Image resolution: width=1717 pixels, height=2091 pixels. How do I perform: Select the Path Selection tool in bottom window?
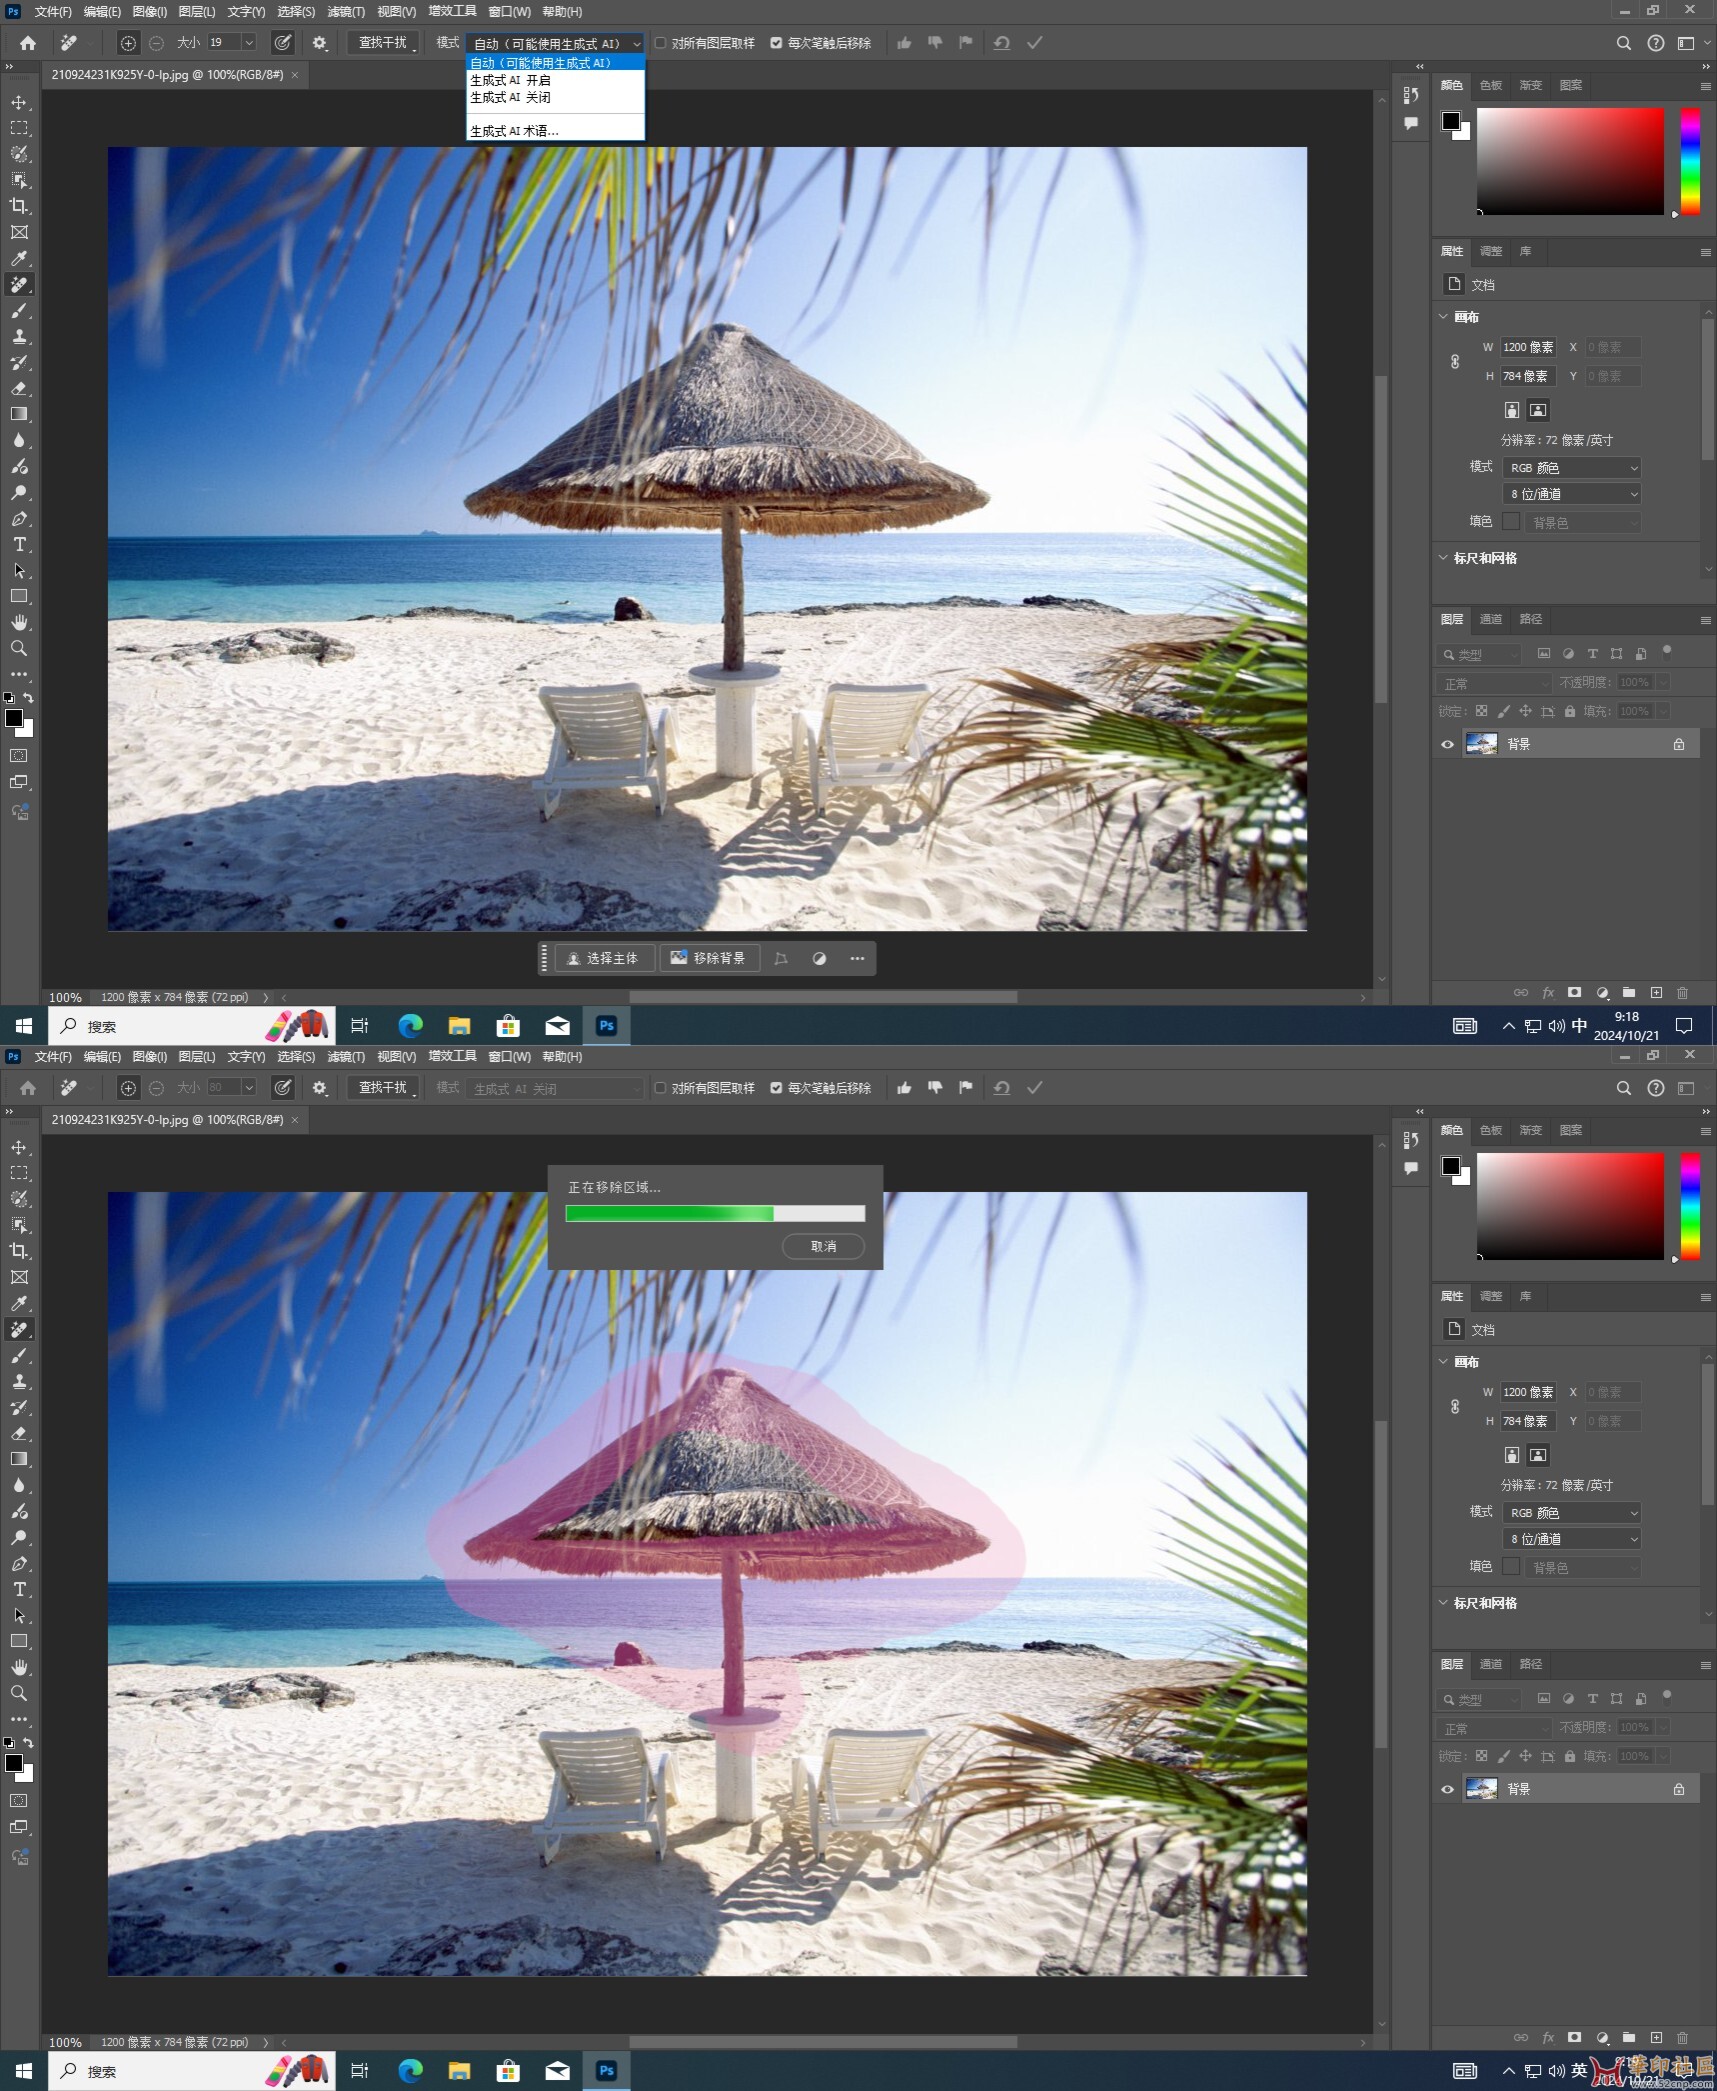click(x=19, y=1616)
